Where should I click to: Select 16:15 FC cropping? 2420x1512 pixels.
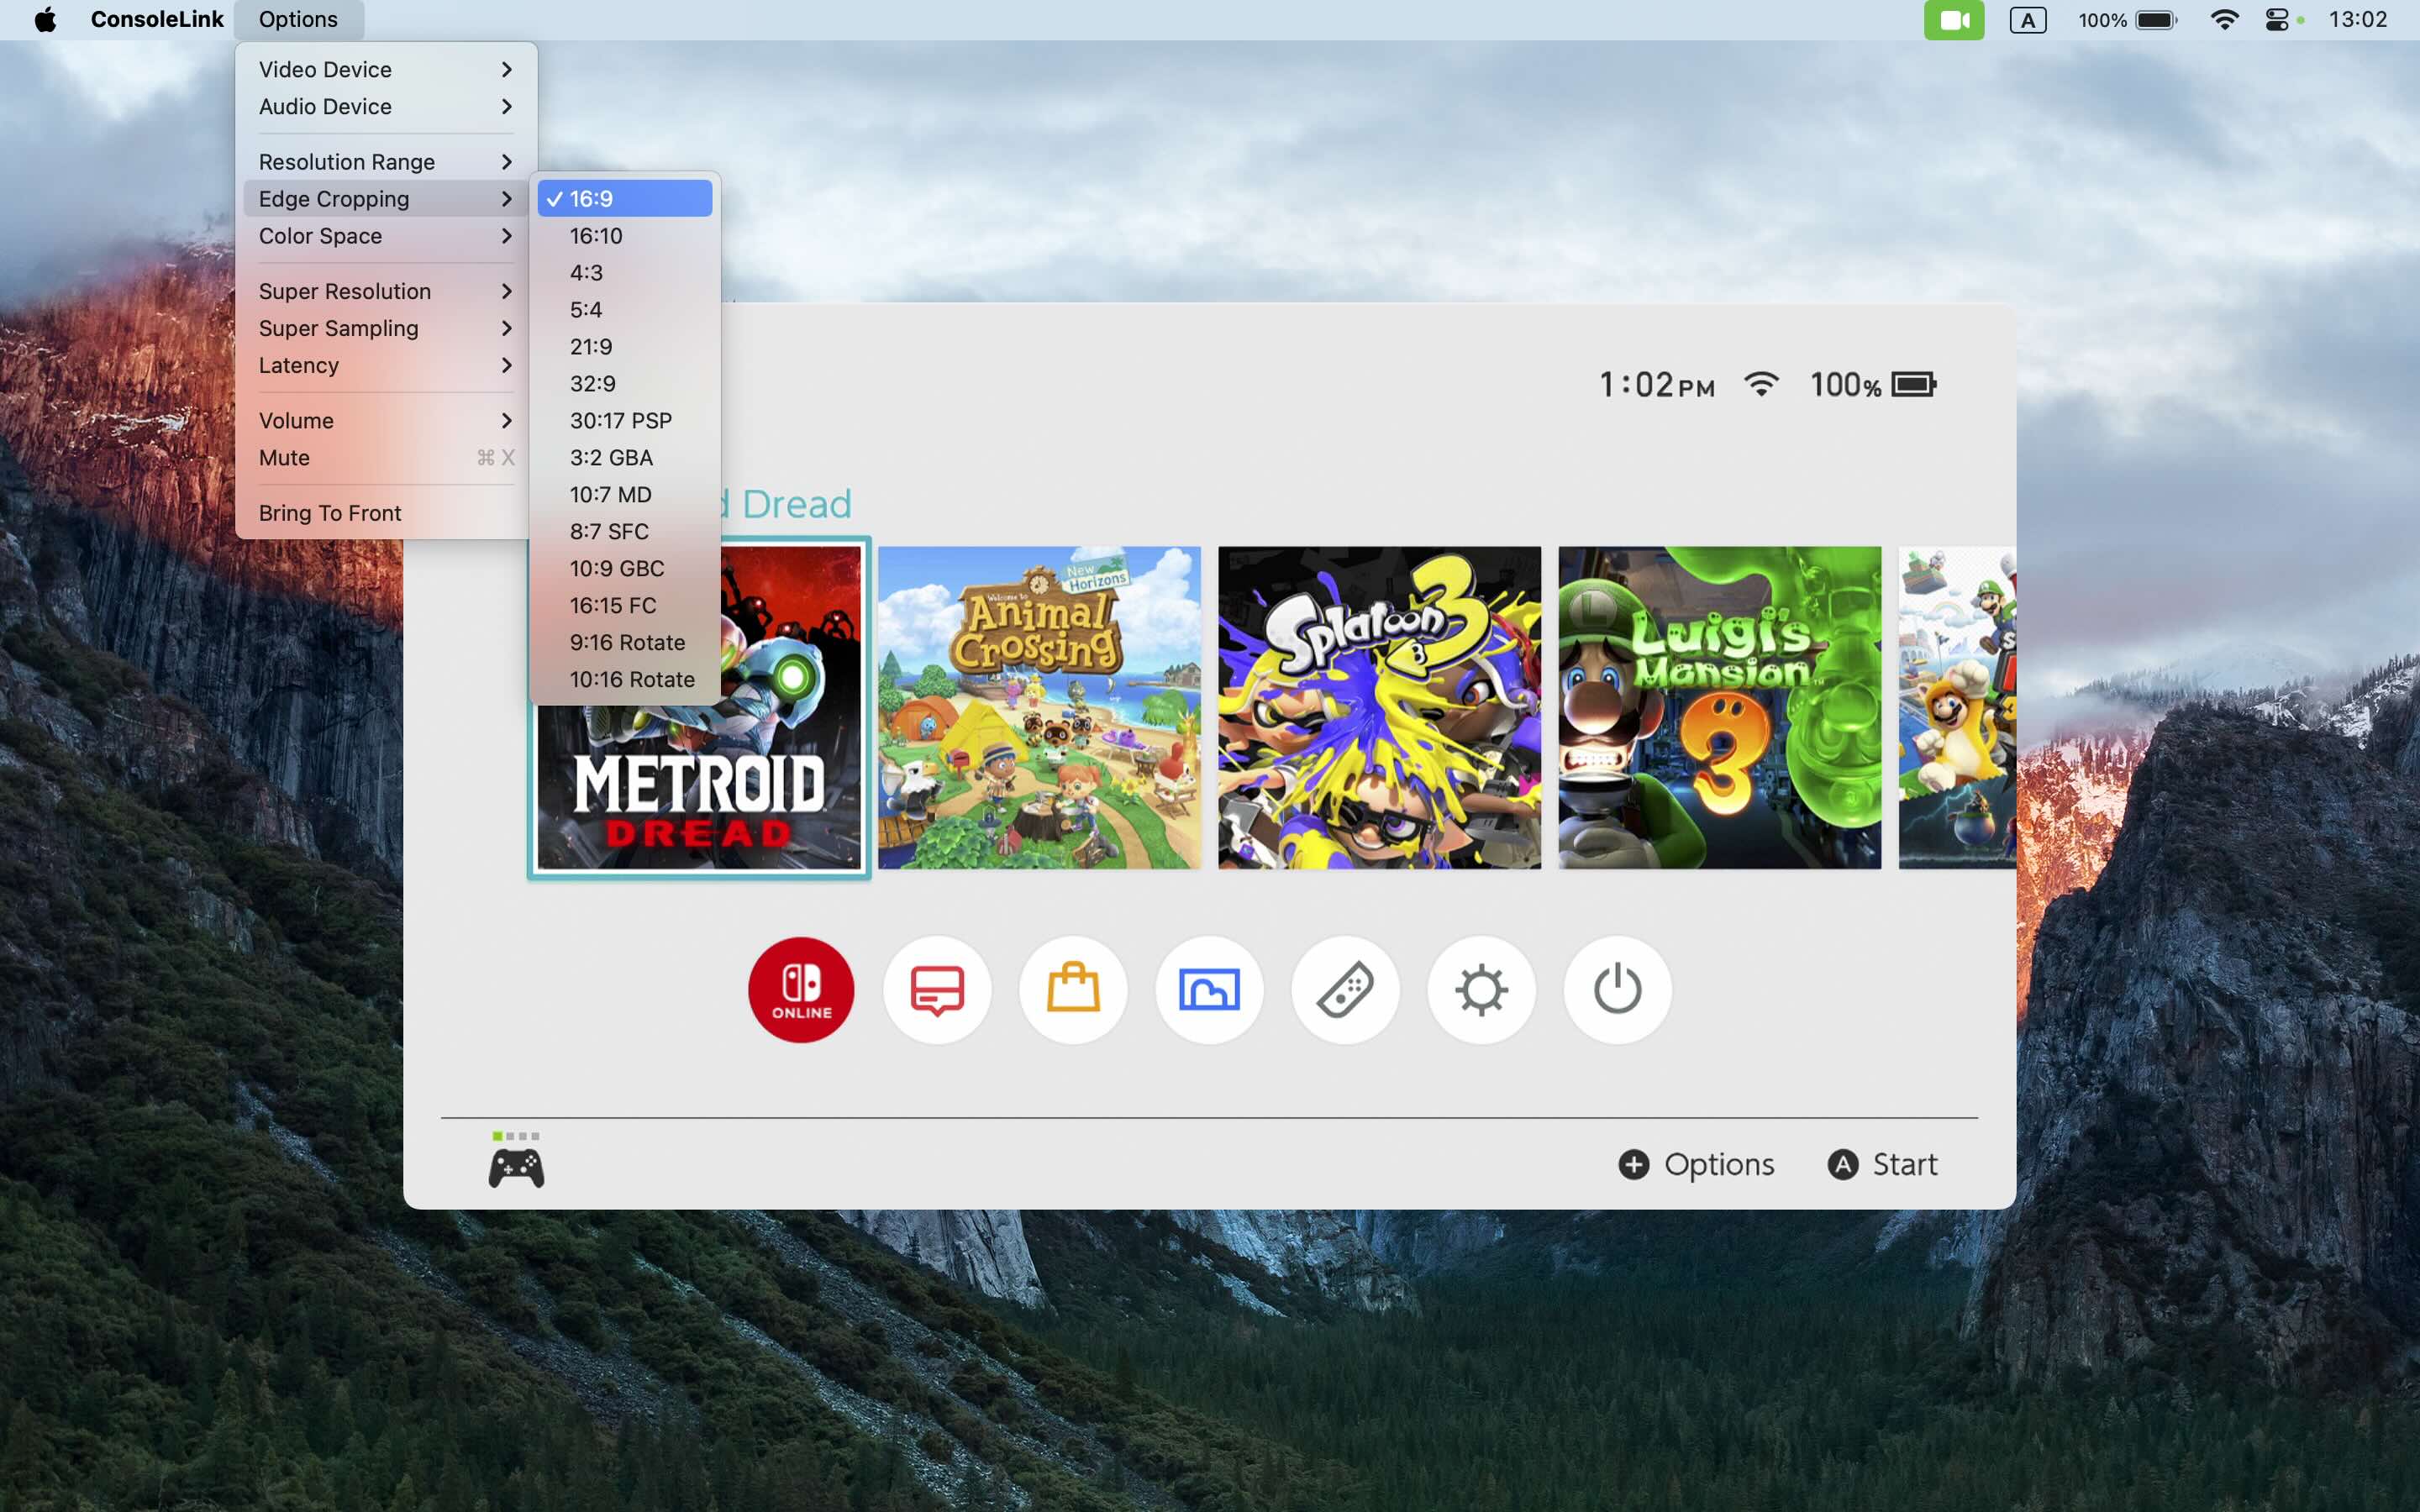coord(625,605)
